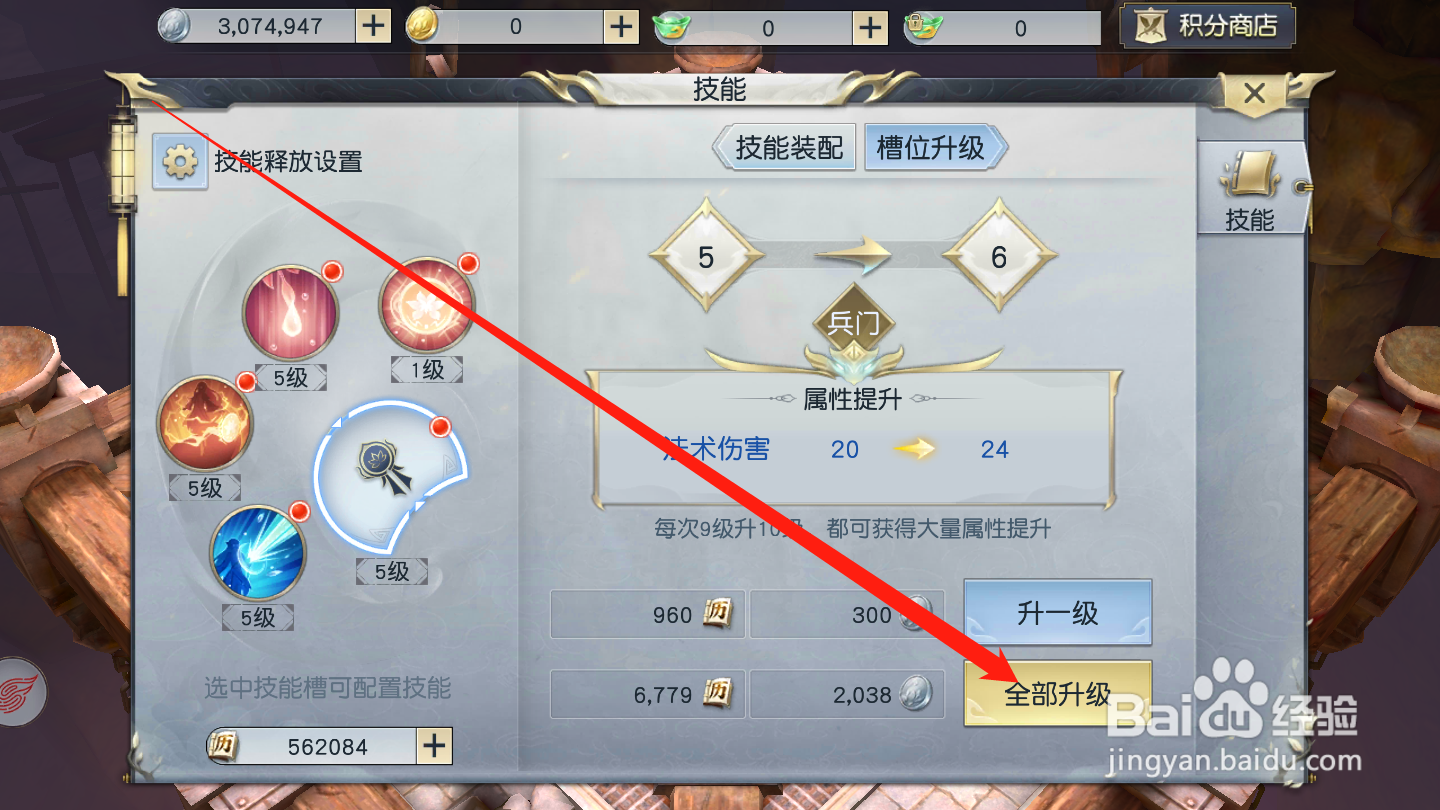This screenshot has width=1440, height=810.
Task: Select the red flower skill at level 1
Action: pos(427,305)
